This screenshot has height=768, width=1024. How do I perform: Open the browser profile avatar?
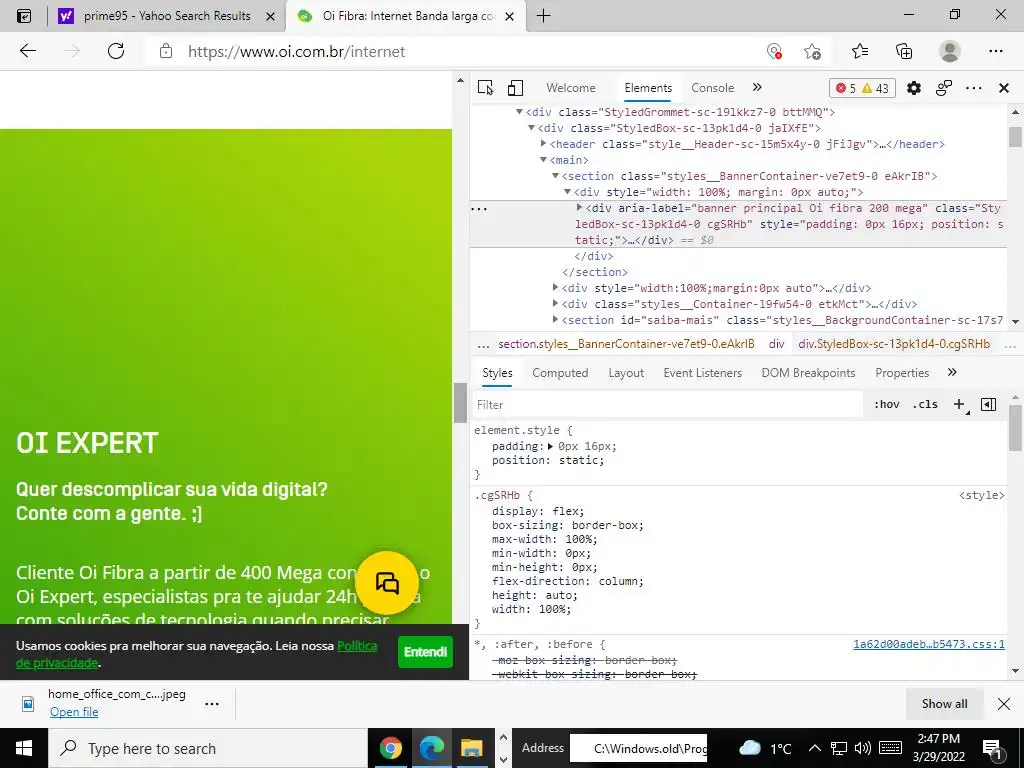tap(950, 51)
